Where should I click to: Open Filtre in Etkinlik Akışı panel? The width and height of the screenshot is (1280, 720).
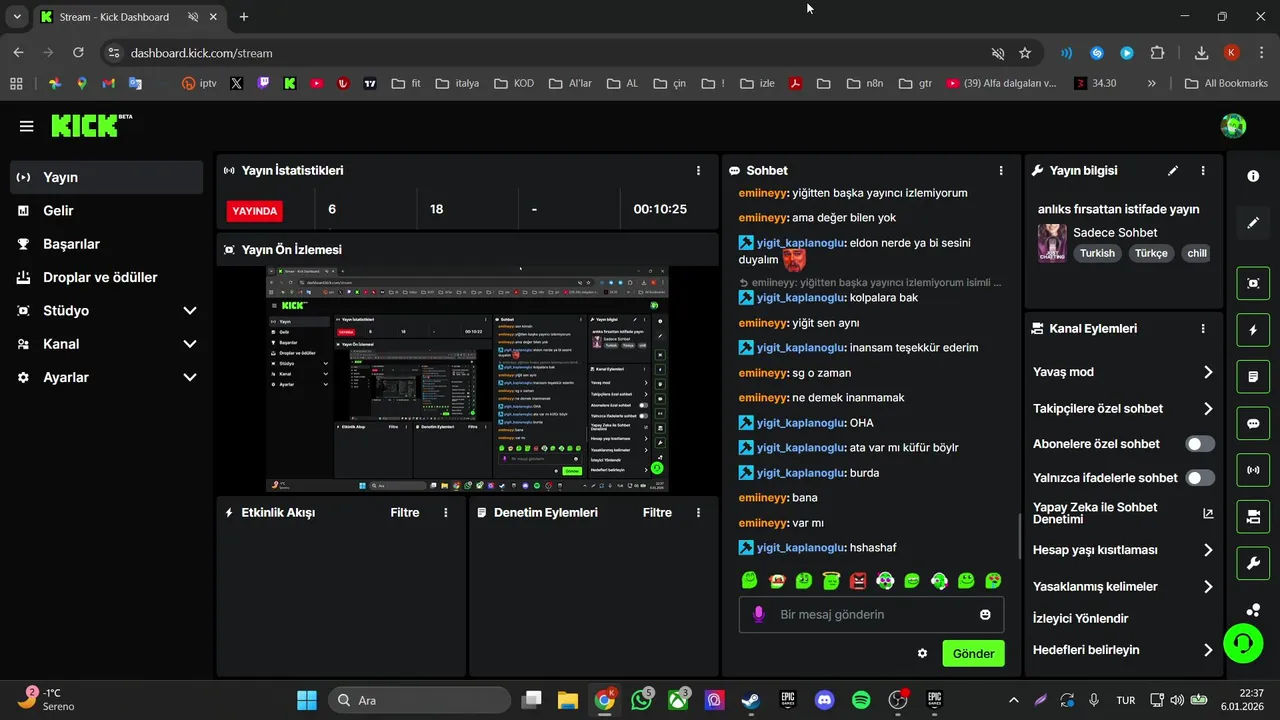[x=405, y=512]
